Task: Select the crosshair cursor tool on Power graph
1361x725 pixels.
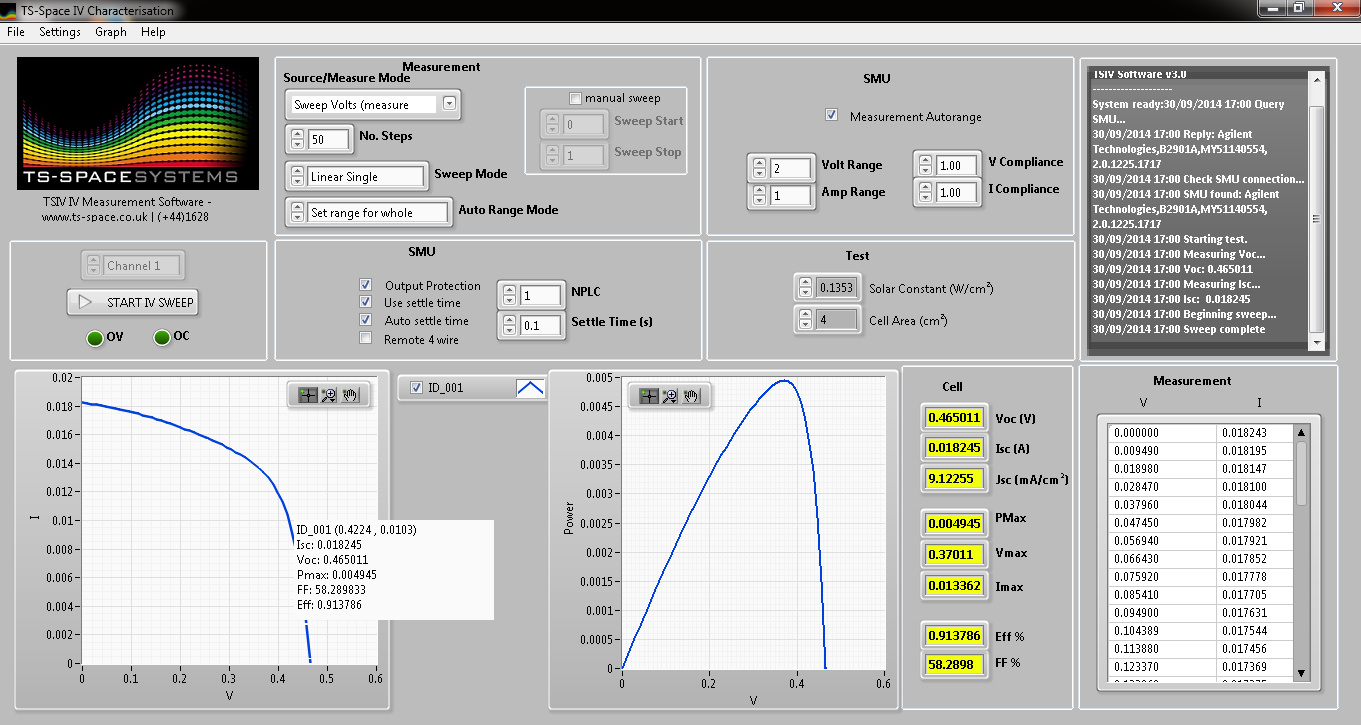Action: pyautogui.click(x=648, y=396)
